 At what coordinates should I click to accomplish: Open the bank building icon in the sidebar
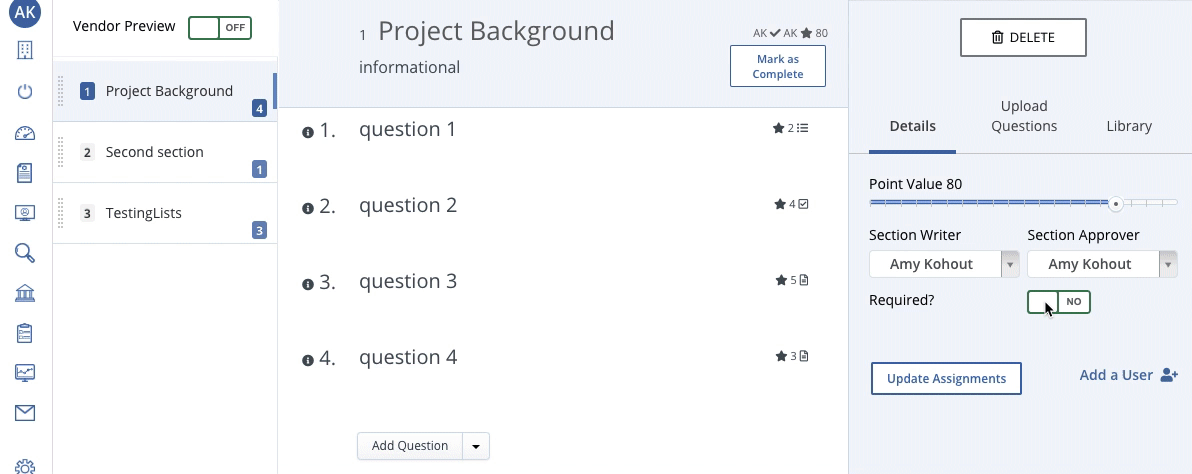point(25,293)
